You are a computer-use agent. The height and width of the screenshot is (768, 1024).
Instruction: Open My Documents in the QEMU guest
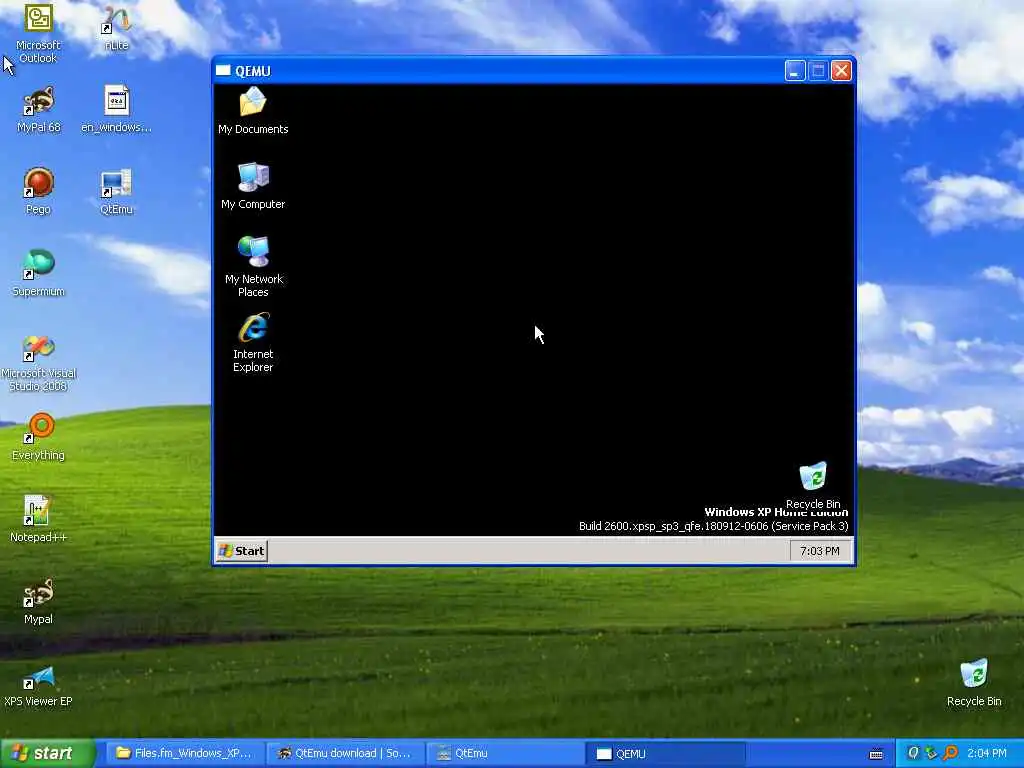click(253, 110)
